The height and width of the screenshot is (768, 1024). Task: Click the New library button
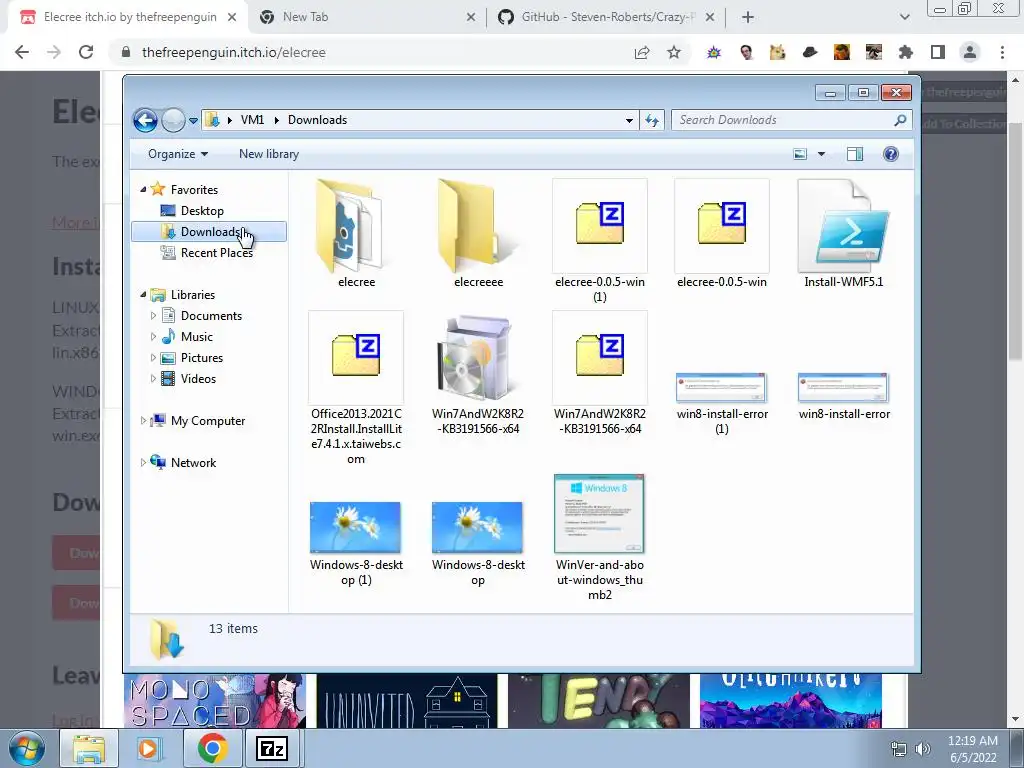click(x=268, y=154)
